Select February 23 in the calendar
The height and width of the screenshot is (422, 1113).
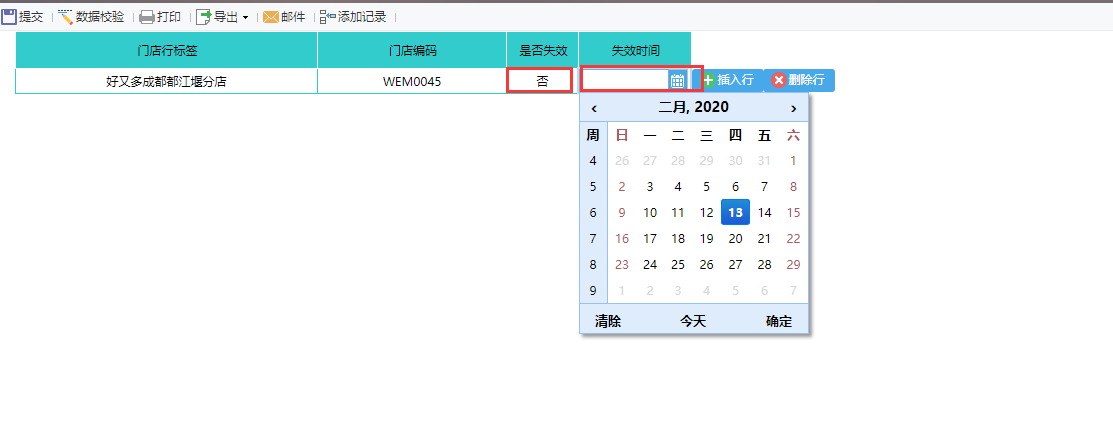click(x=622, y=265)
